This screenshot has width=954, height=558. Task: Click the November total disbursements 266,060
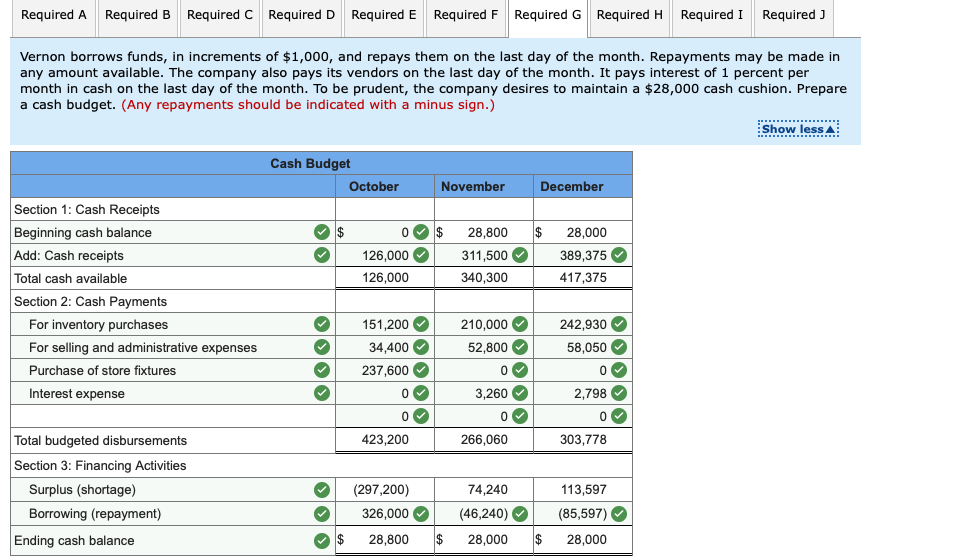pyautogui.click(x=484, y=439)
